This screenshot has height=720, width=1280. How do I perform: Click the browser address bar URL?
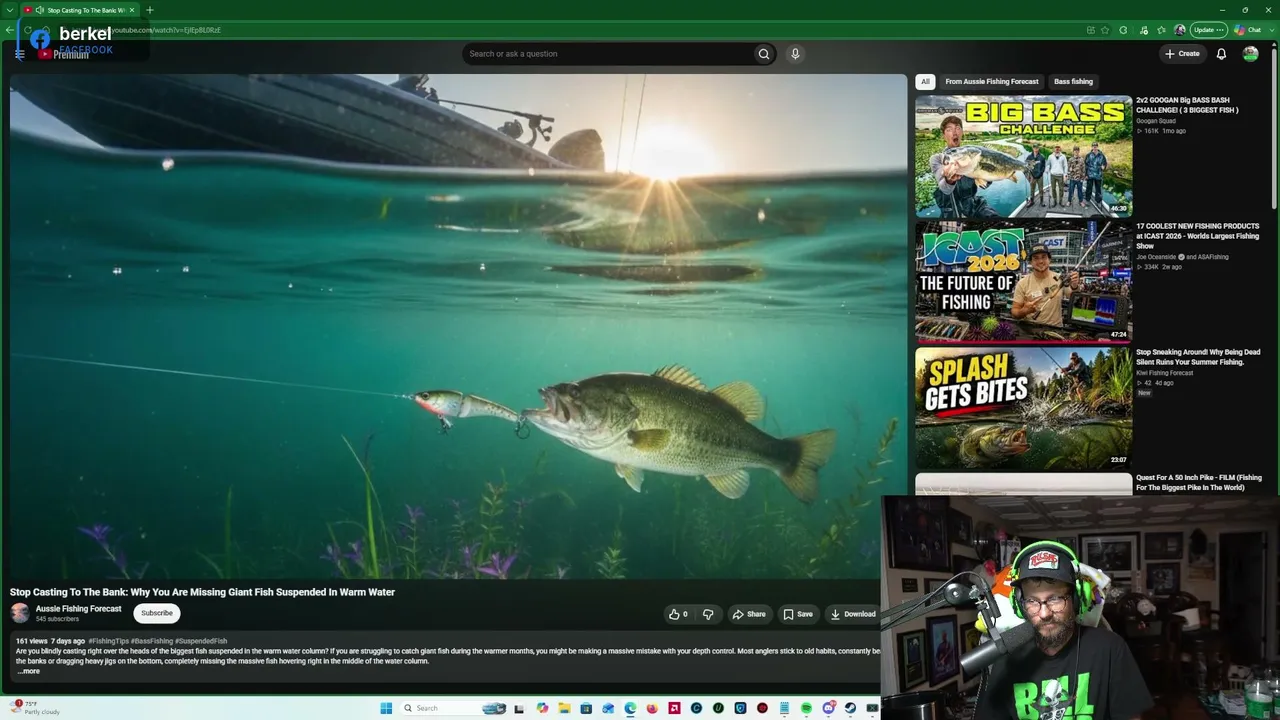click(166, 30)
